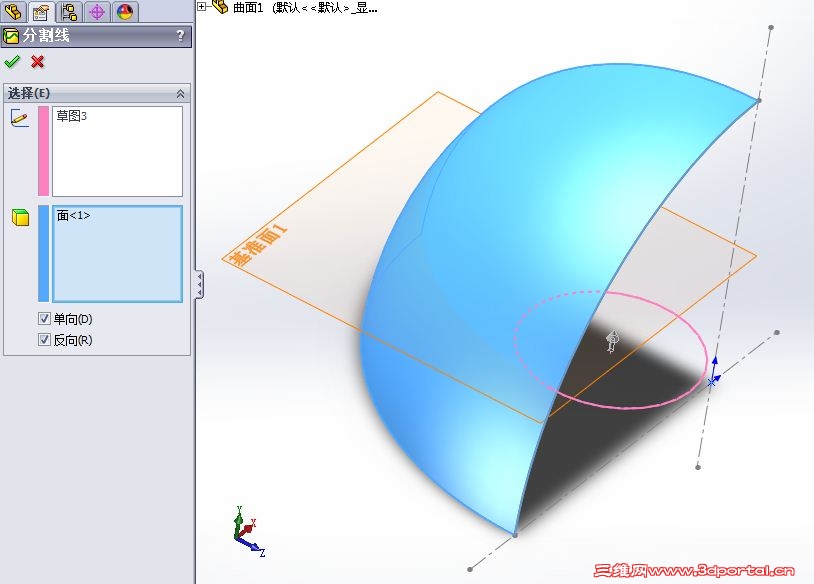Select 面<1> in the faces box
The image size is (814, 584).
[x=73, y=215]
